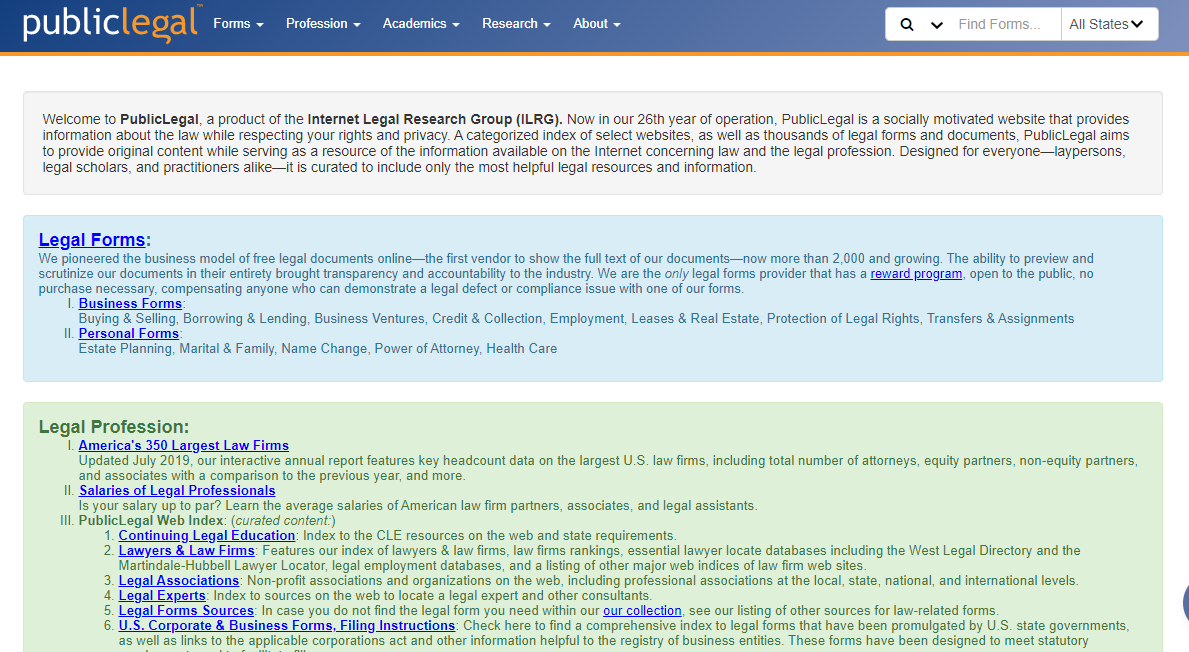Open the About menu
Image resolution: width=1189 pixels, height=652 pixels.
click(597, 24)
